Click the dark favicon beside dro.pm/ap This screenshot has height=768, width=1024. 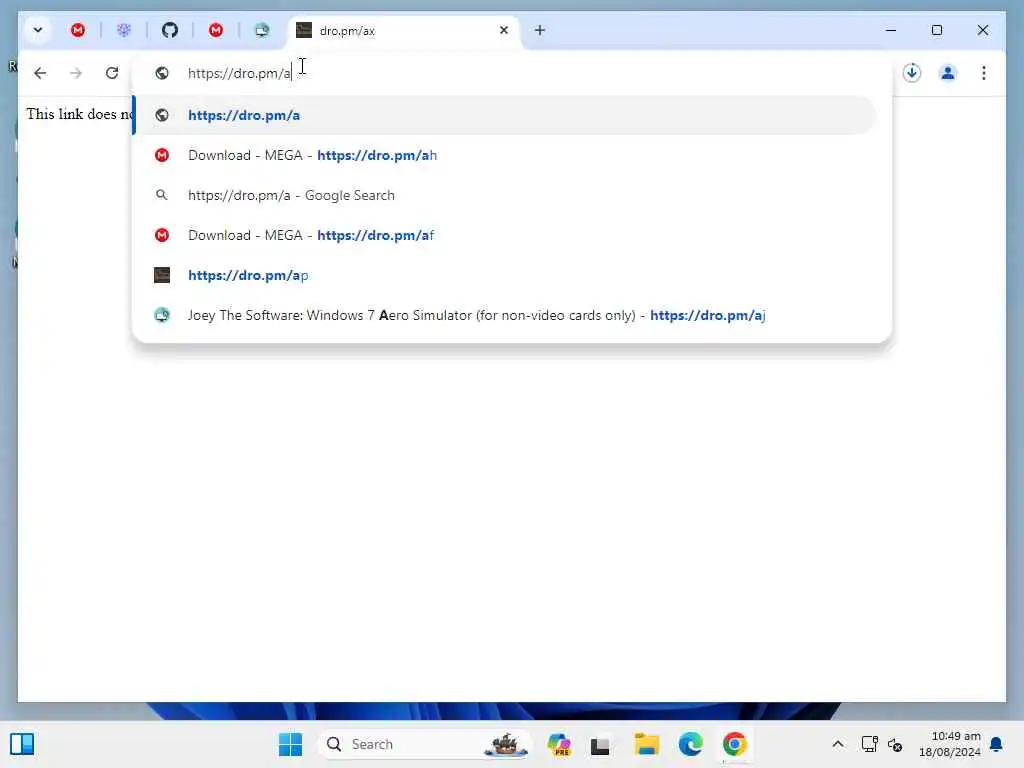click(162, 275)
